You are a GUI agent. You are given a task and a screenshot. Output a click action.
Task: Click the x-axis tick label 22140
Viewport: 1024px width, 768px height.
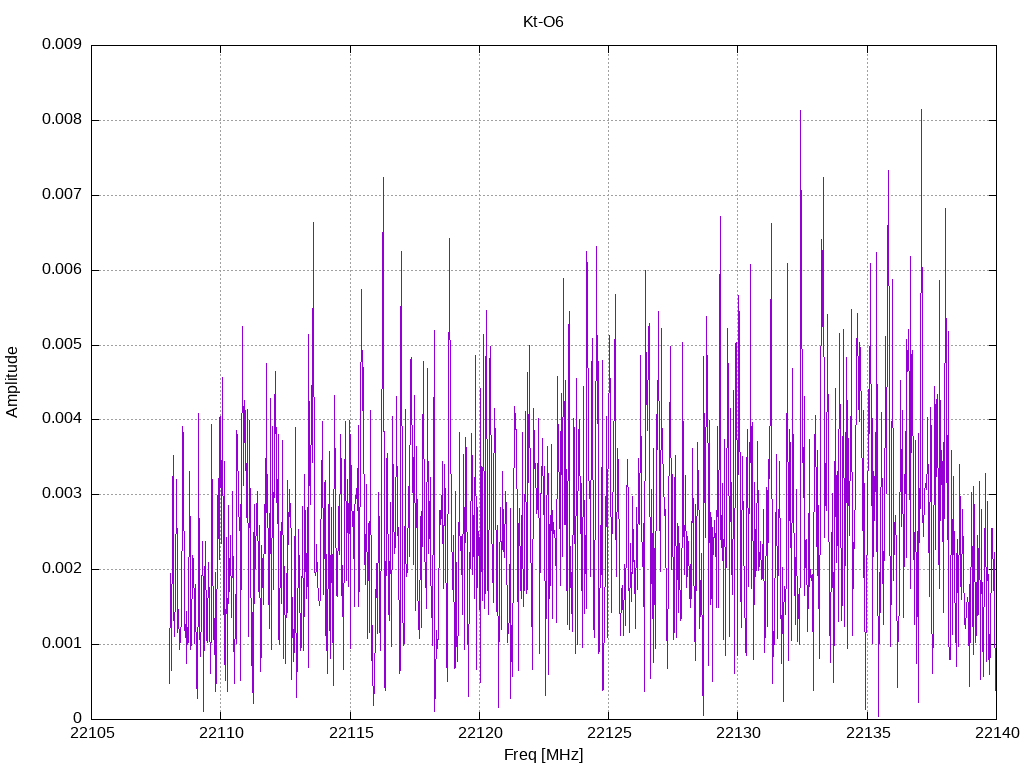pyautogui.click(x=997, y=733)
